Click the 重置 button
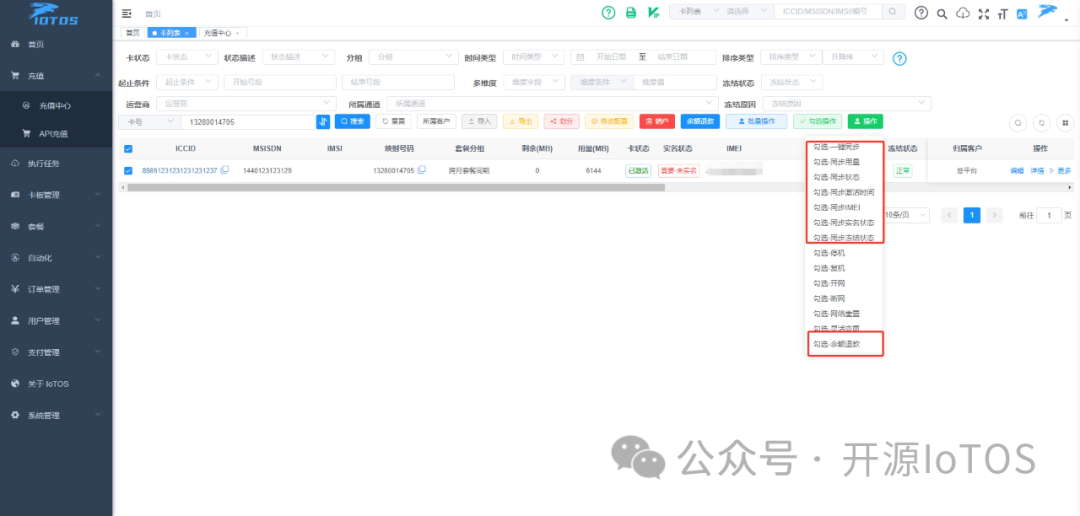The width and height of the screenshot is (1080, 516). point(393,121)
